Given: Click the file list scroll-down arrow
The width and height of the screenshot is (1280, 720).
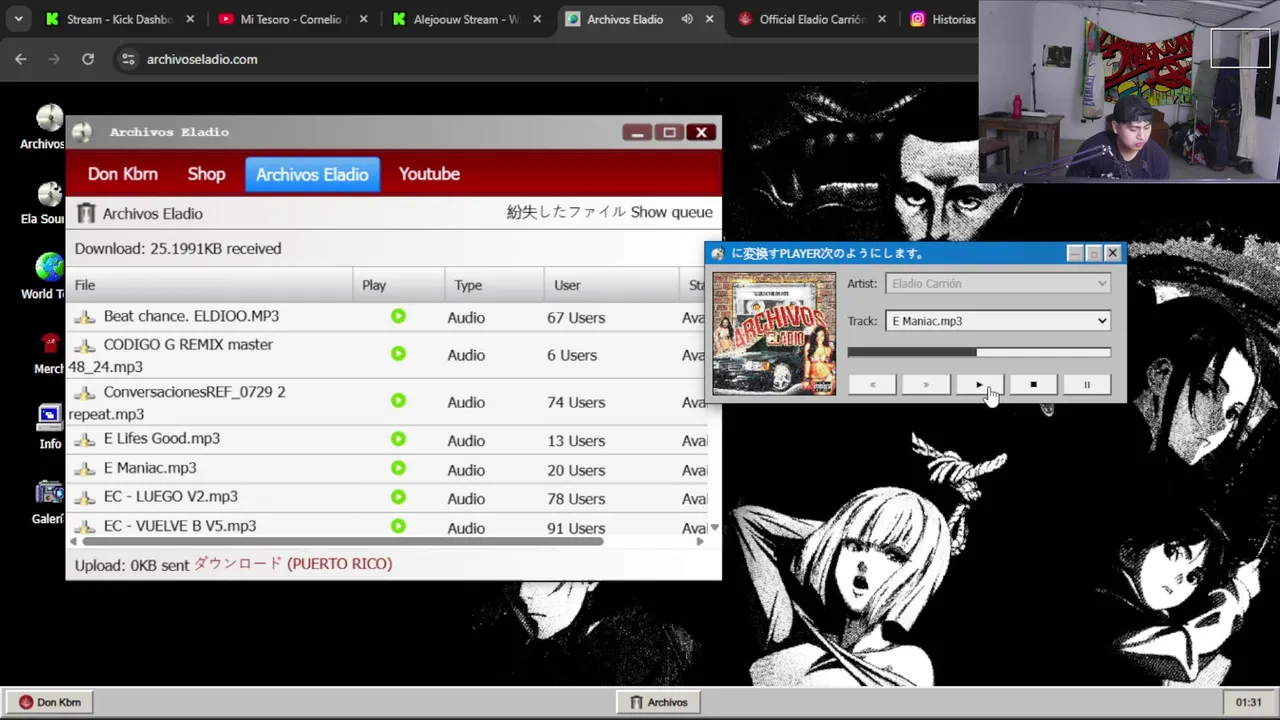Looking at the screenshot, I should tap(714, 527).
